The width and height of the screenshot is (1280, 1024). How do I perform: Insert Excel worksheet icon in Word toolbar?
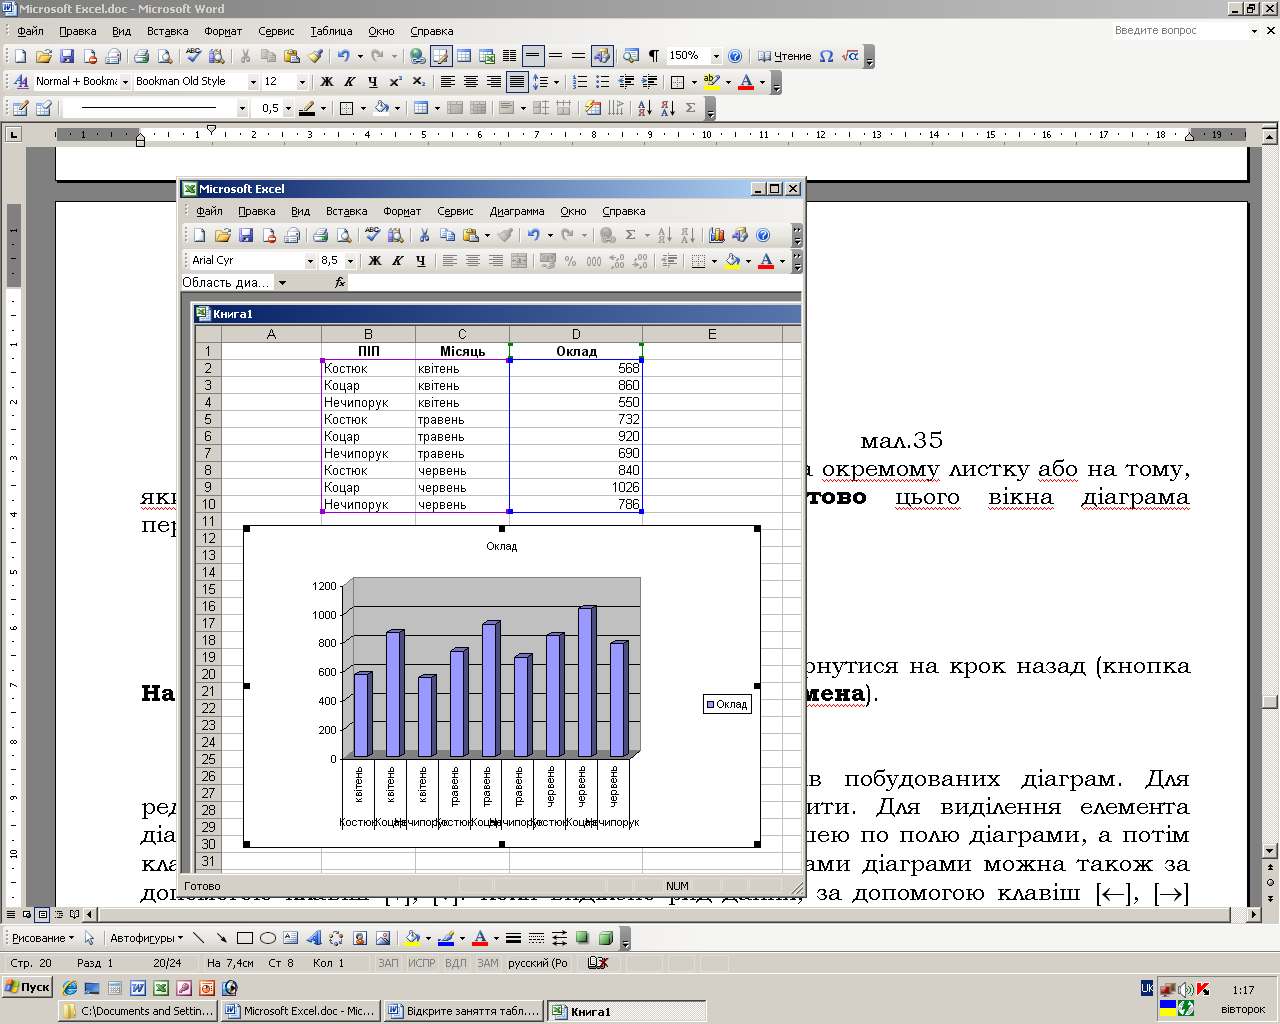487,56
